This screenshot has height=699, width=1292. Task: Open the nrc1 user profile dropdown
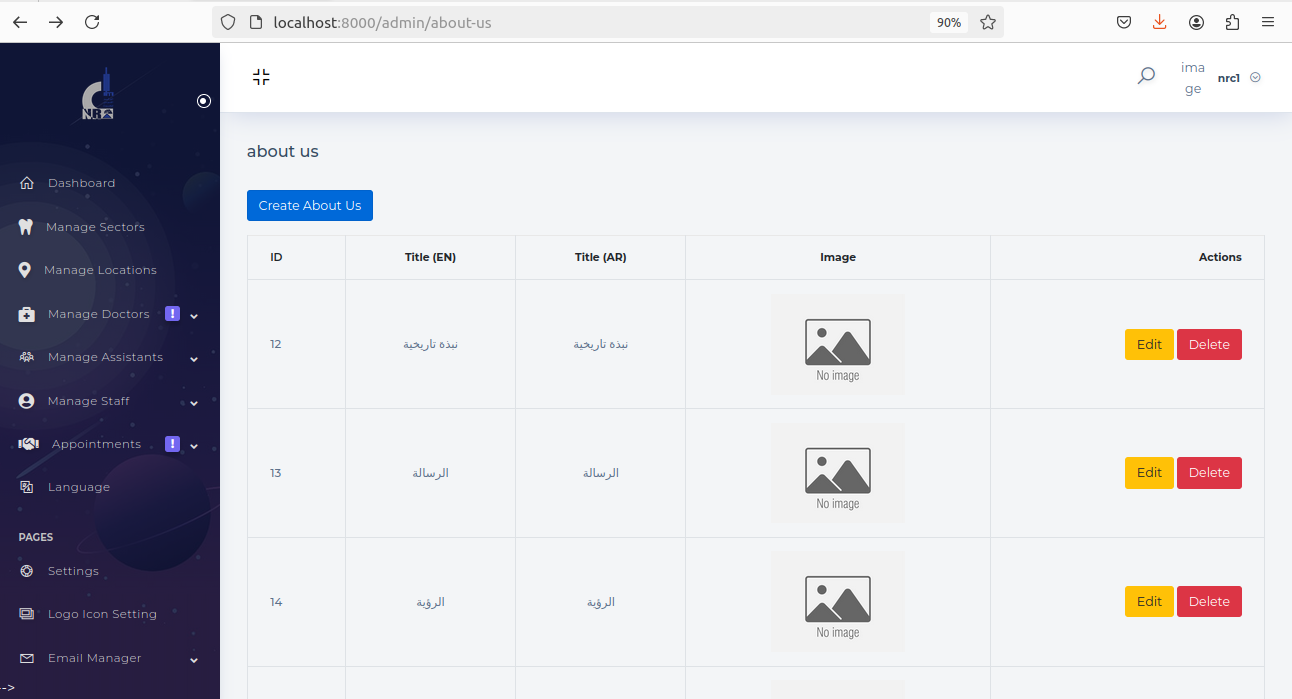pyautogui.click(x=1238, y=77)
